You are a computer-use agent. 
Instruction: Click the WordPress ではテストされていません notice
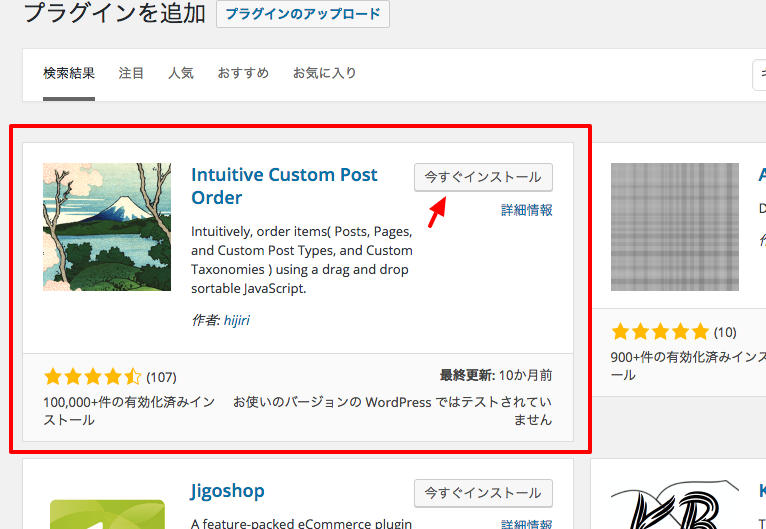click(392, 411)
